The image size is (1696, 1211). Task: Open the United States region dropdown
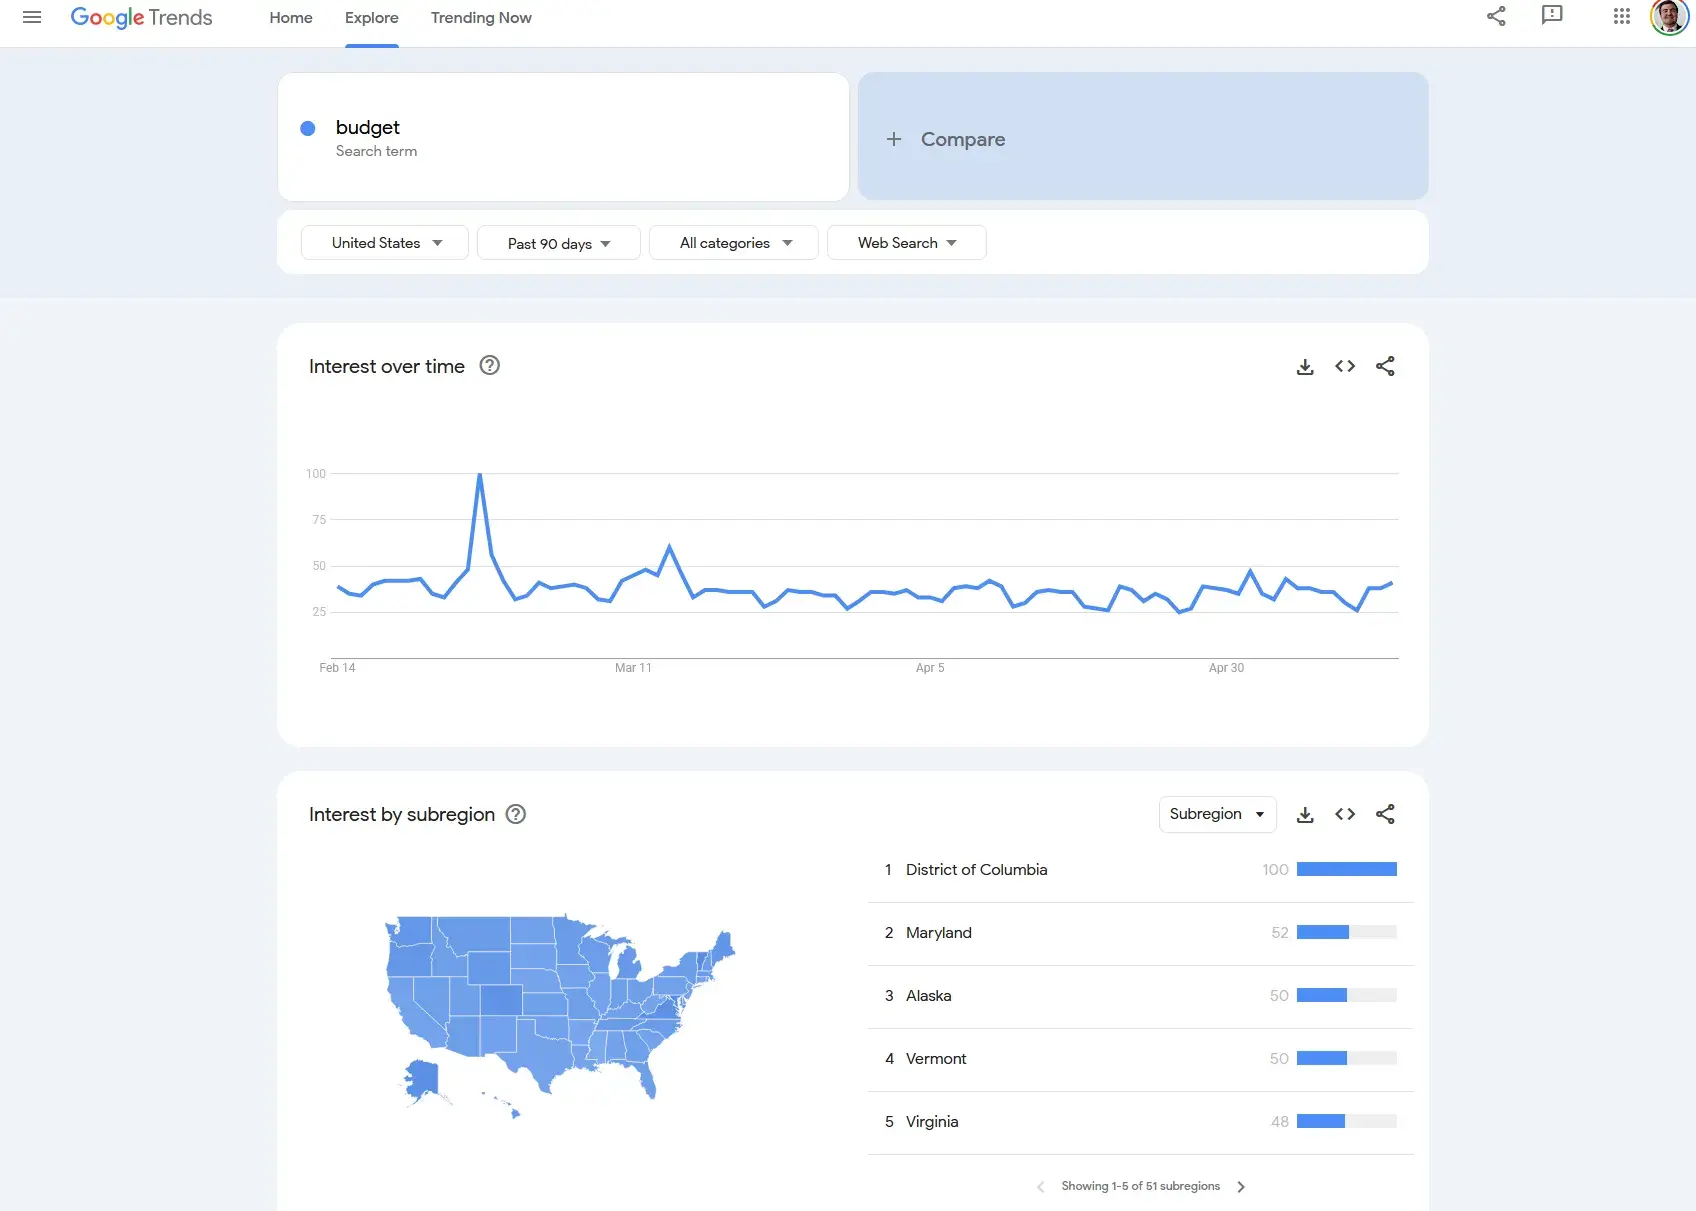tap(384, 242)
